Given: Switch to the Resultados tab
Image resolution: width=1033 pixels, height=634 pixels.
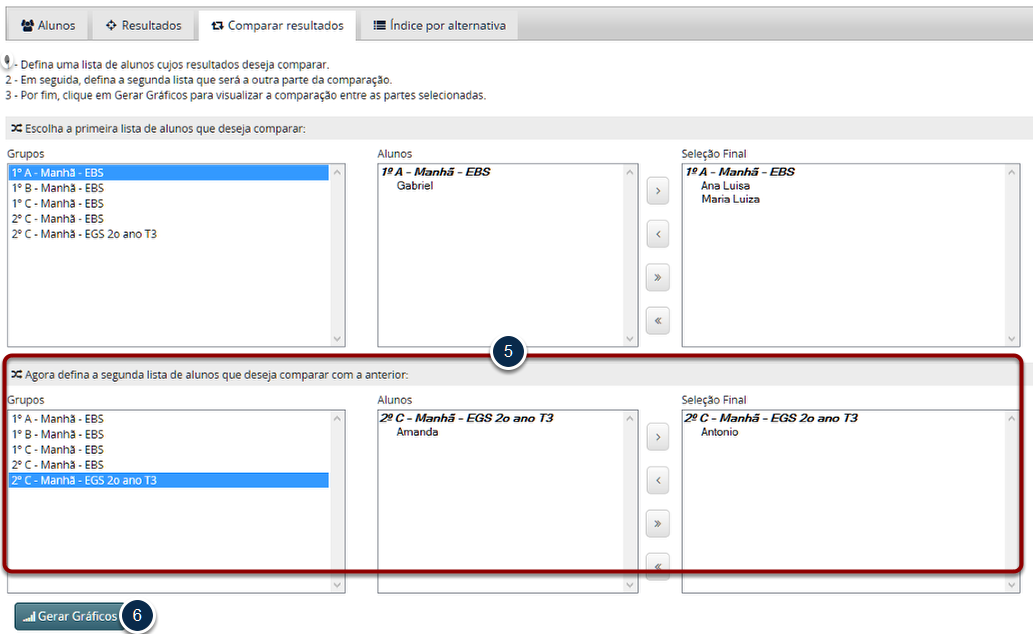Looking at the screenshot, I should tap(144, 25).
